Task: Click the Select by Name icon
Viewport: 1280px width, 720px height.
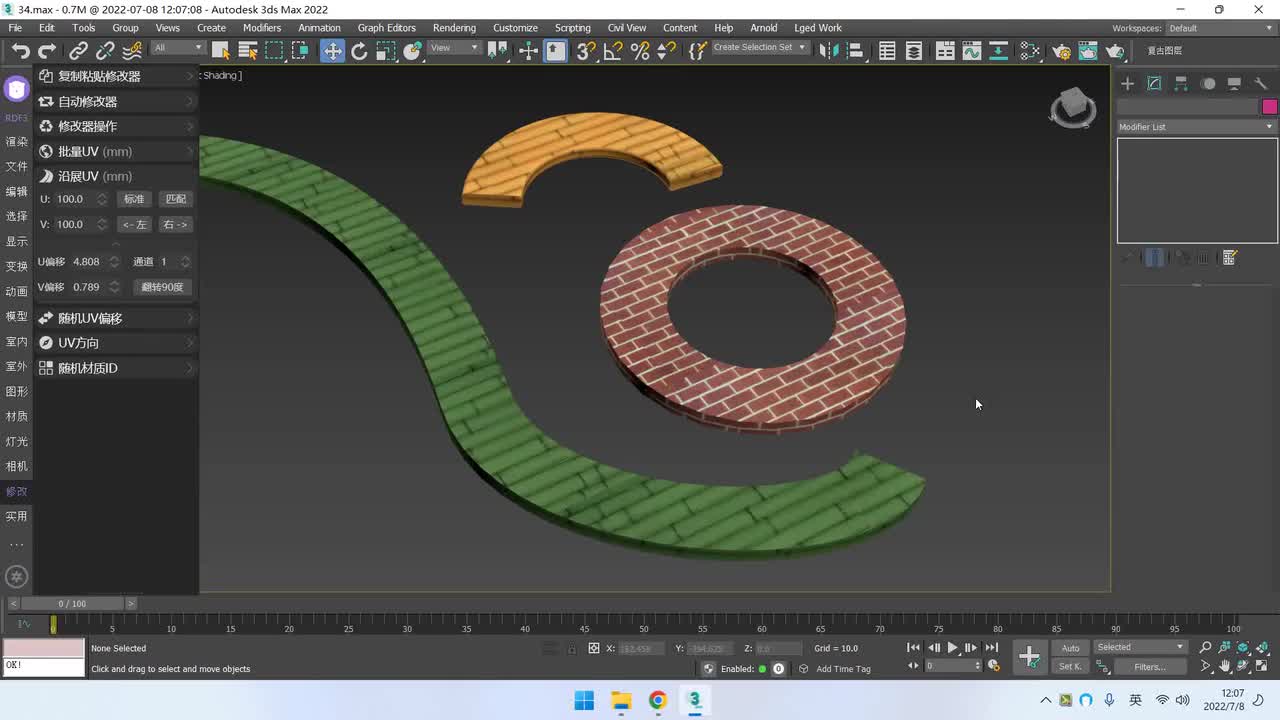Action: (x=247, y=51)
